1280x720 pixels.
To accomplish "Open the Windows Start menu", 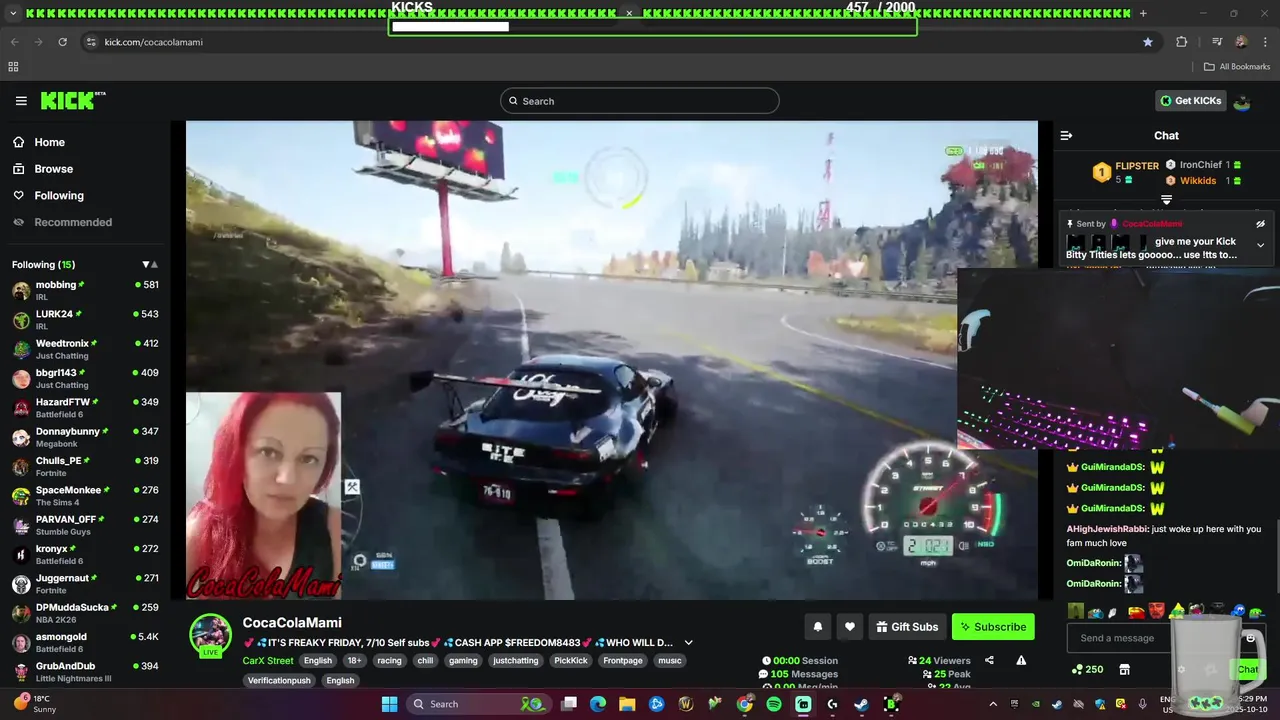I will pos(390,704).
